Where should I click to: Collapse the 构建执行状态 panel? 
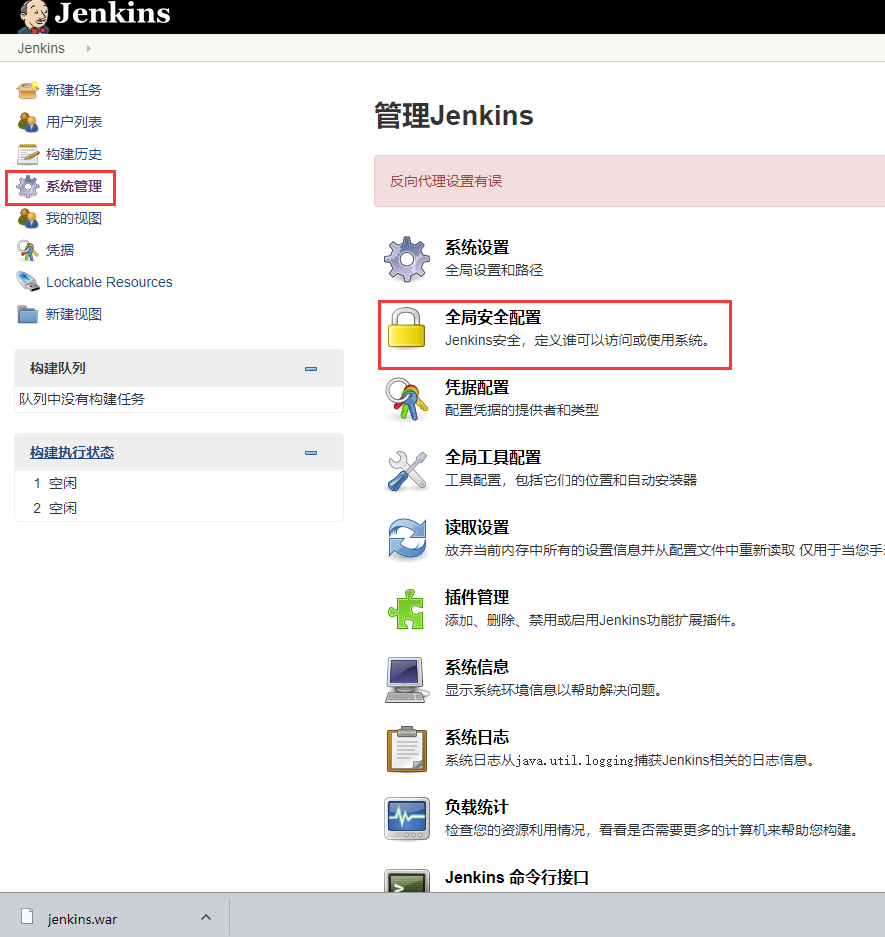tap(311, 453)
